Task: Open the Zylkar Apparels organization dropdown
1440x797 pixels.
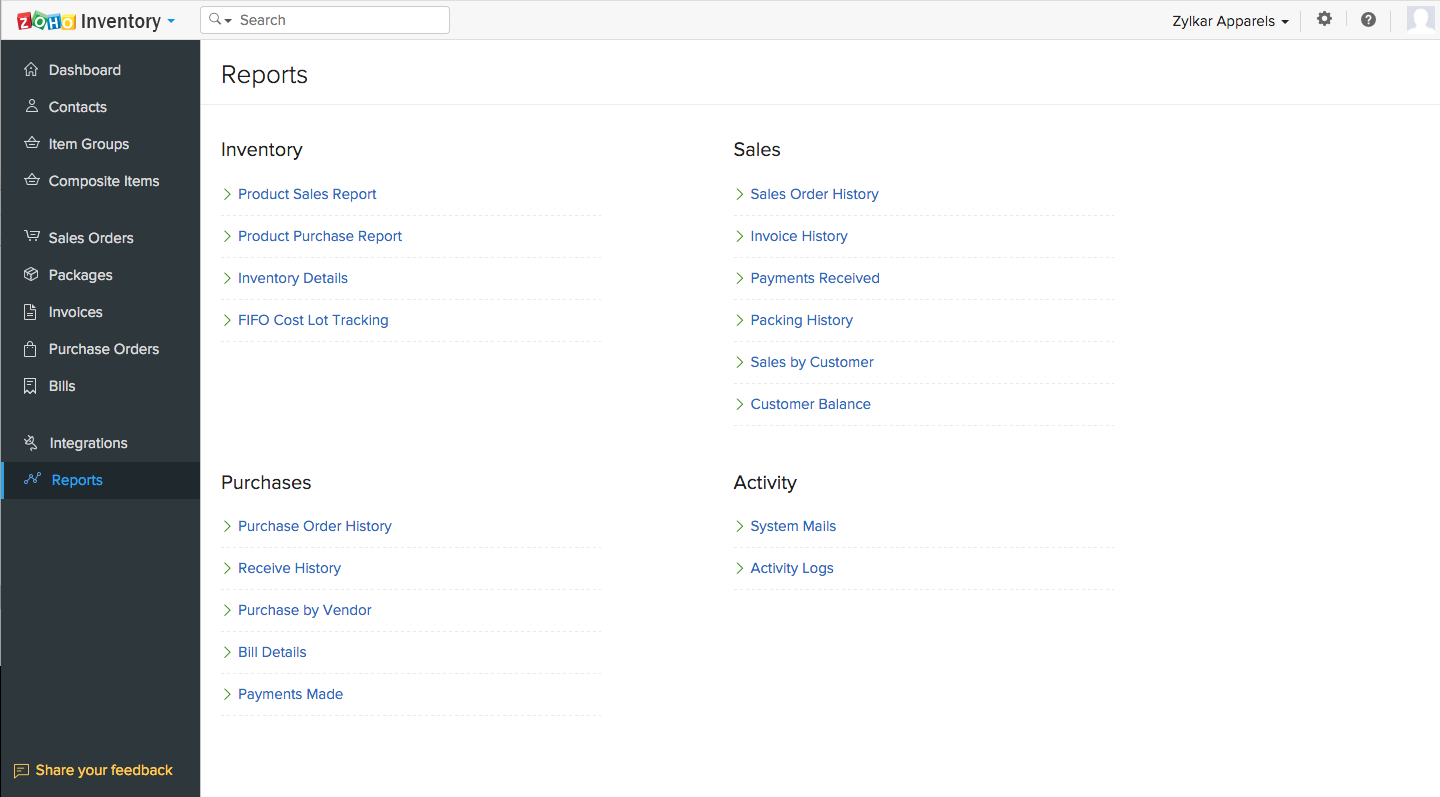Action: pos(1229,20)
